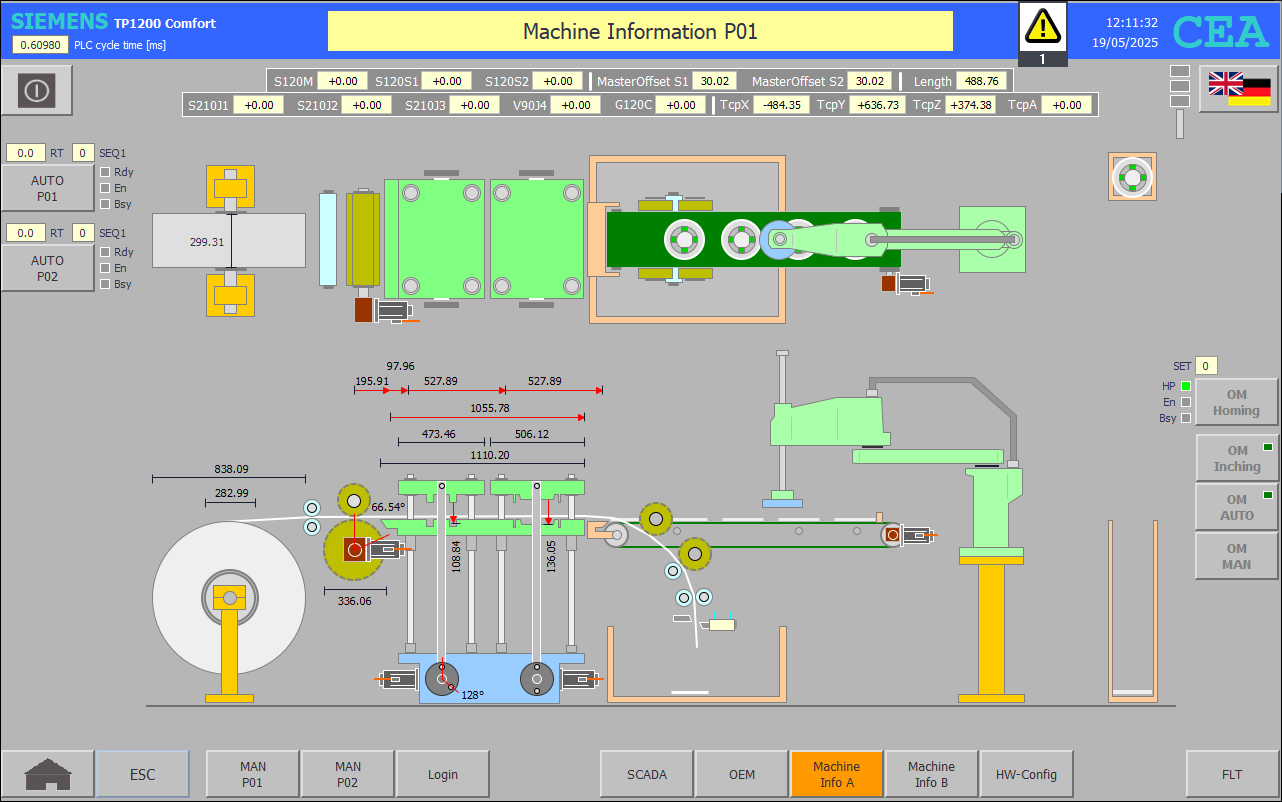Open the Machine Info B tab
1282x802 pixels.
tap(931, 774)
